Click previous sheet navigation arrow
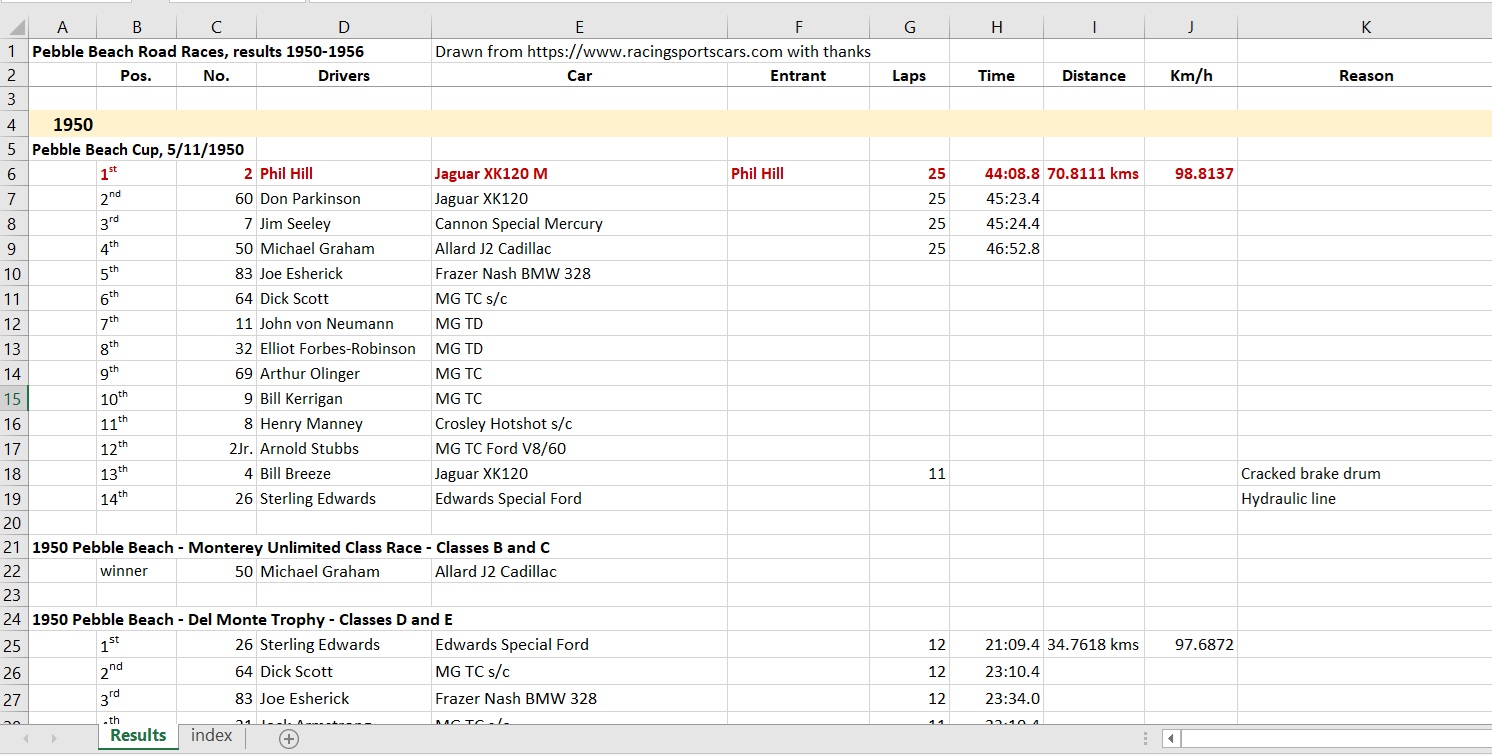The width and height of the screenshot is (1492, 755). [x=26, y=739]
